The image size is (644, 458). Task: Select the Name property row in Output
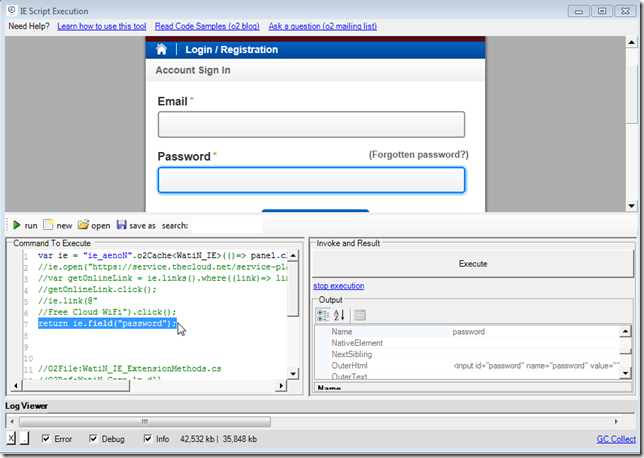tap(467, 331)
